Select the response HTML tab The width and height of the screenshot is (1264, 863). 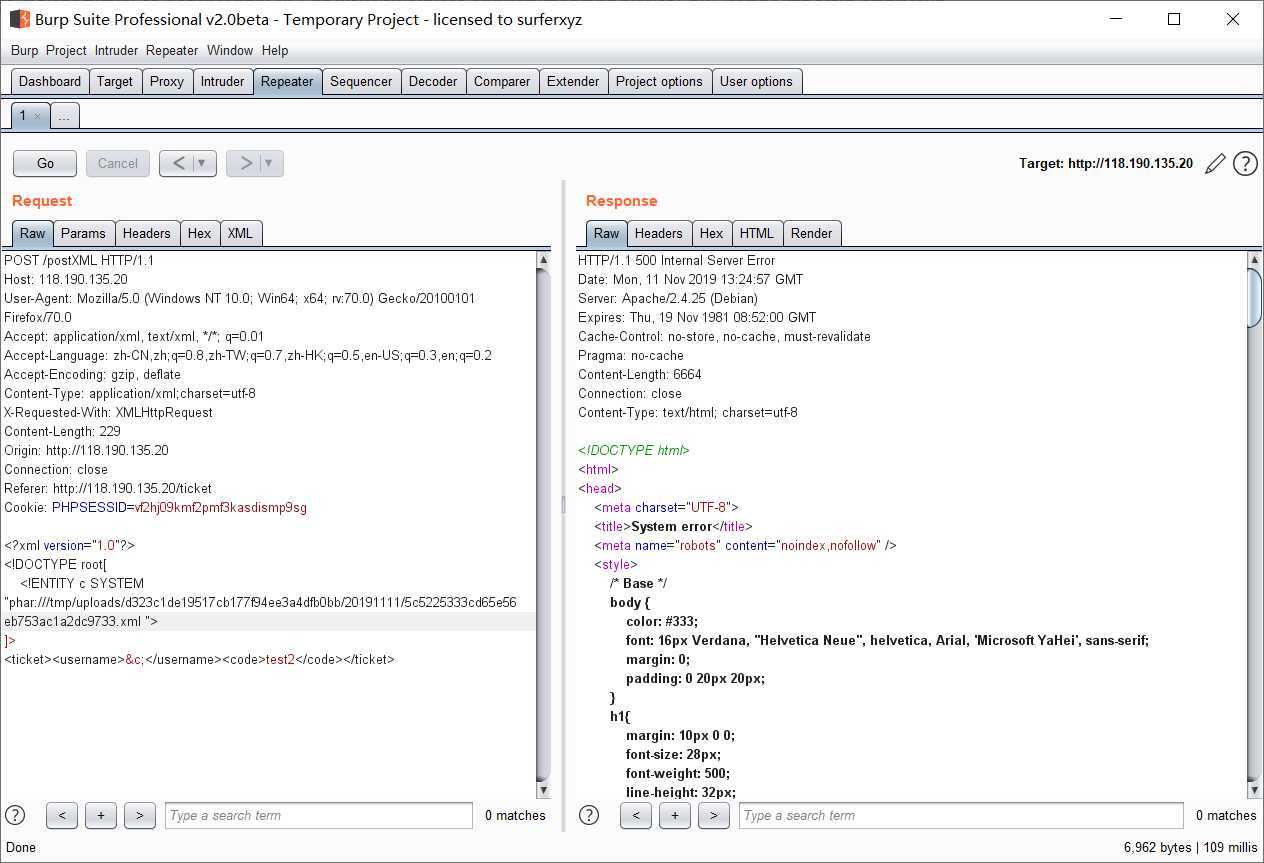pyautogui.click(x=757, y=233)
